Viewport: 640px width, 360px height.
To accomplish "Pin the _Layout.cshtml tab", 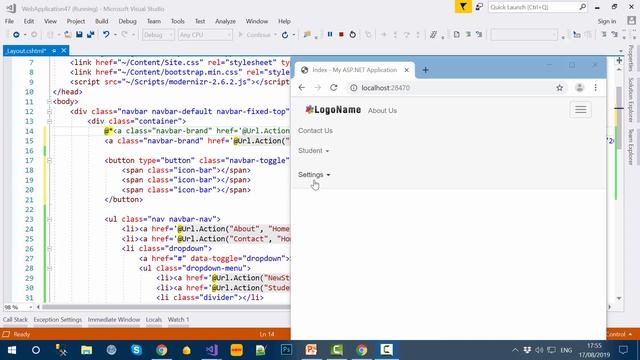I will pos(54,51).
